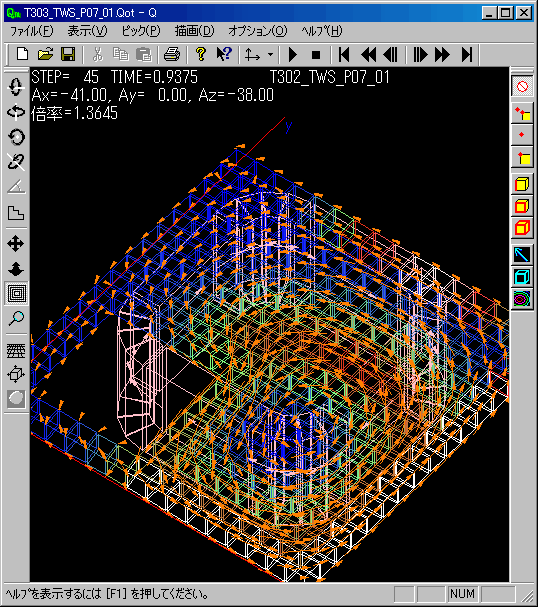Jump to the last step button
The height and width of the screenshot is (607, 538).
coord(467,55)
